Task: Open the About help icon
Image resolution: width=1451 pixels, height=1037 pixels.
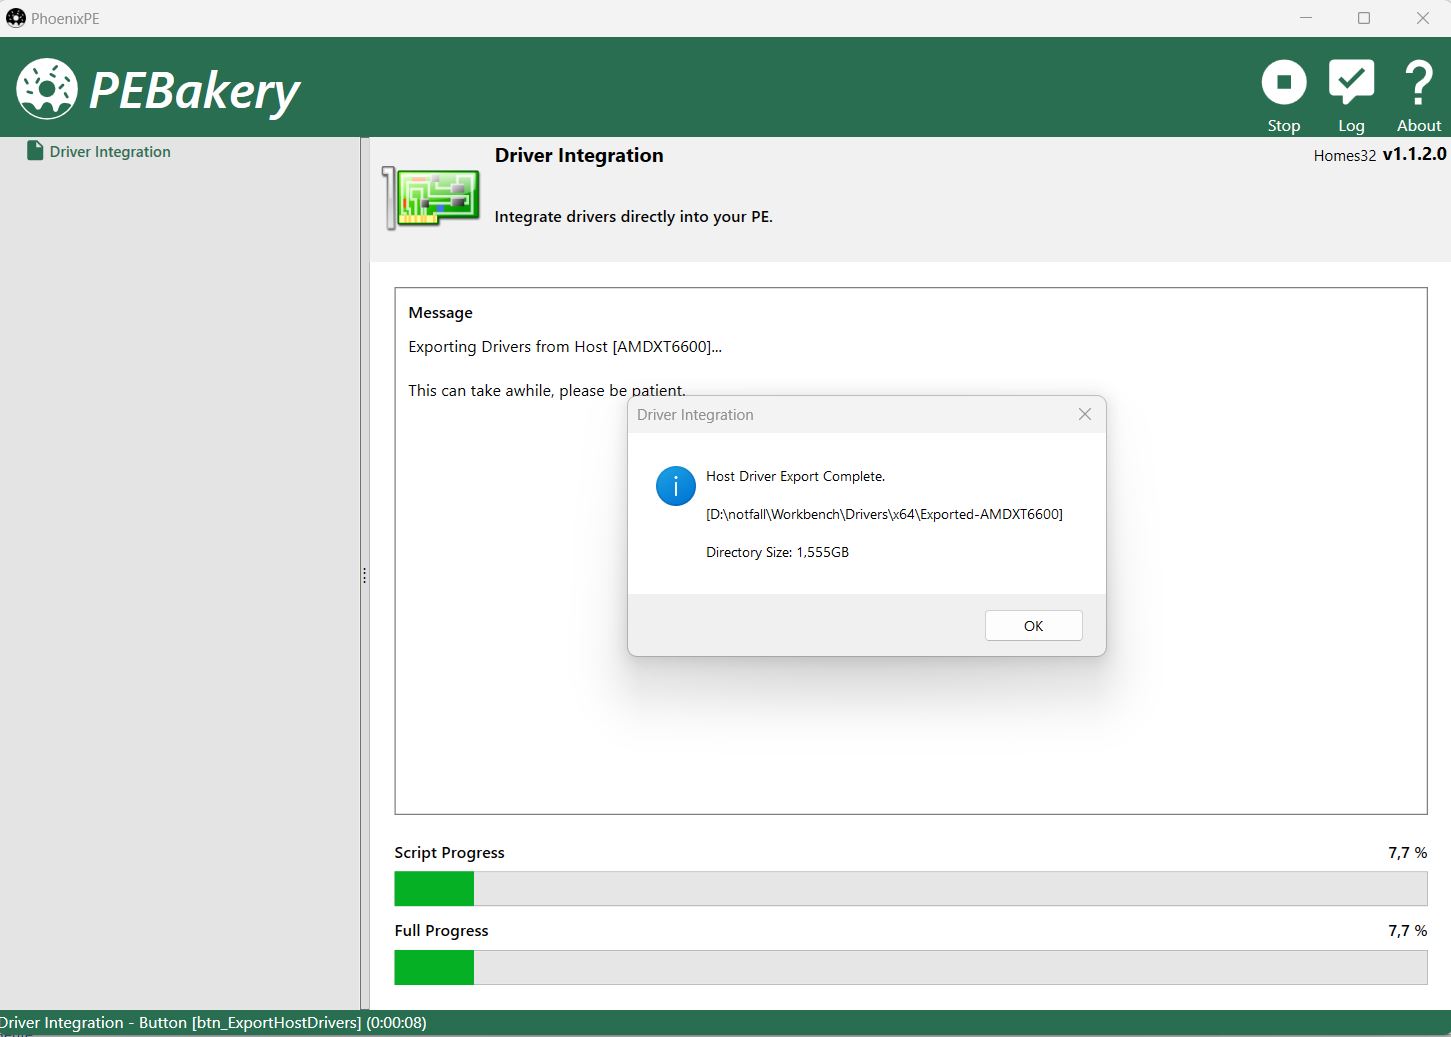Action: coord(1419,96)
